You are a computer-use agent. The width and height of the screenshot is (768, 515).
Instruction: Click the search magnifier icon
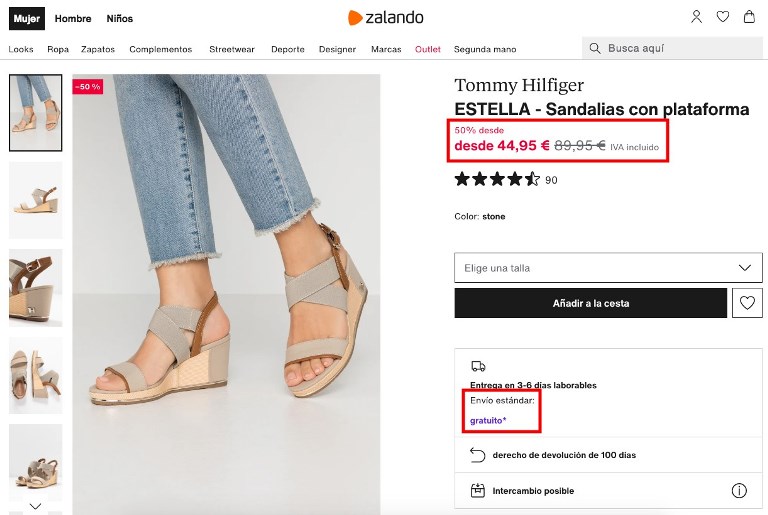tap(595, 48)
